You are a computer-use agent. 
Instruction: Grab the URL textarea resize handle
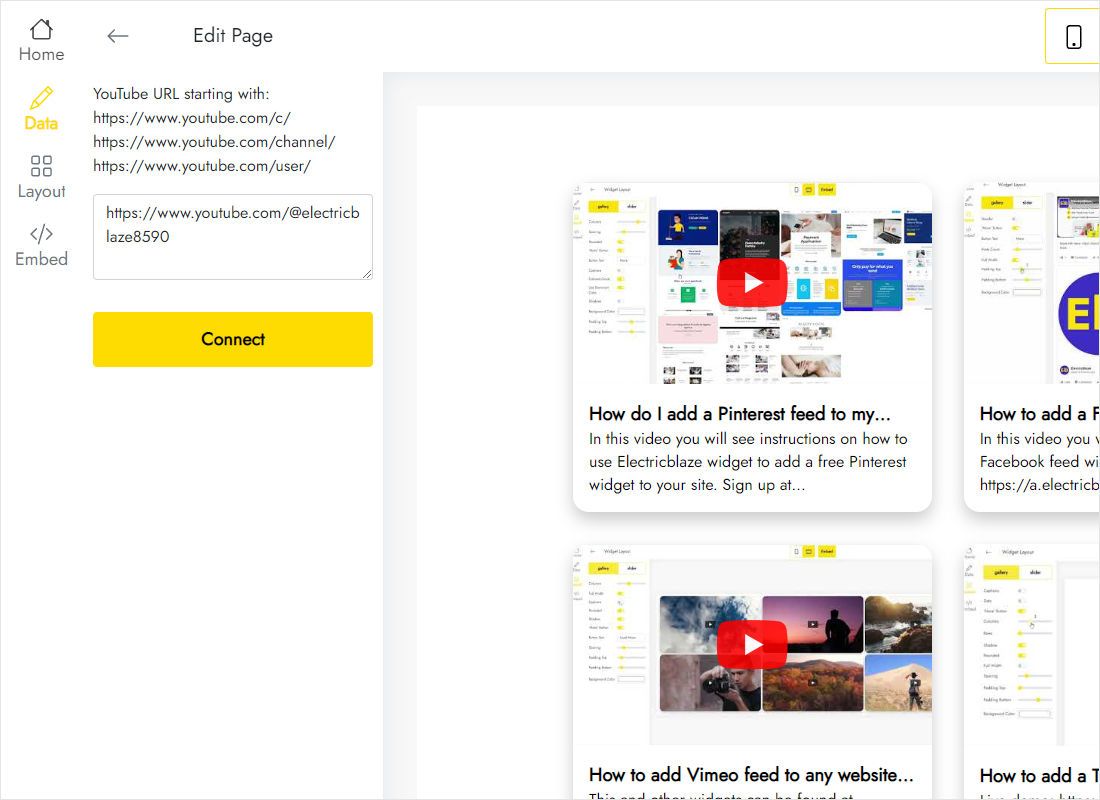(367, 274)
